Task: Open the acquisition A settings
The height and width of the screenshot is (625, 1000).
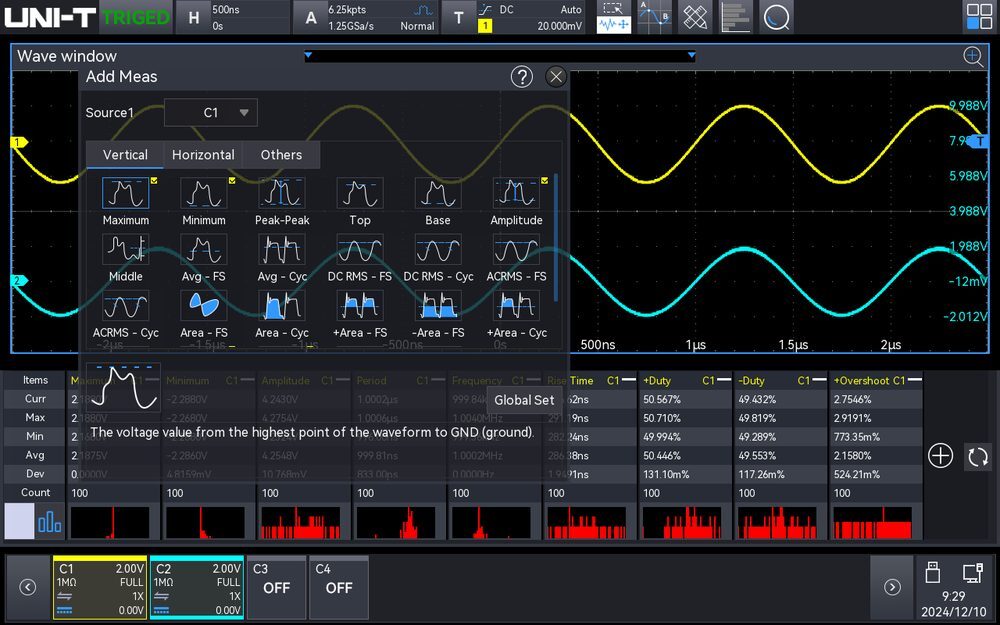Action: (365, 17)
